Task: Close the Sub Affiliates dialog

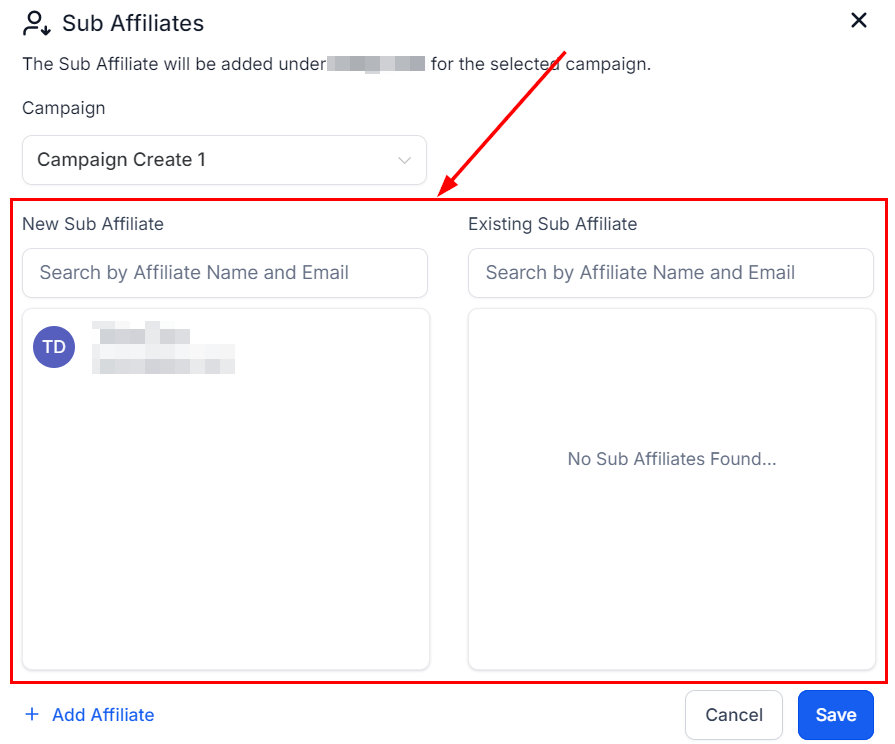Action: tap(858, 21)
